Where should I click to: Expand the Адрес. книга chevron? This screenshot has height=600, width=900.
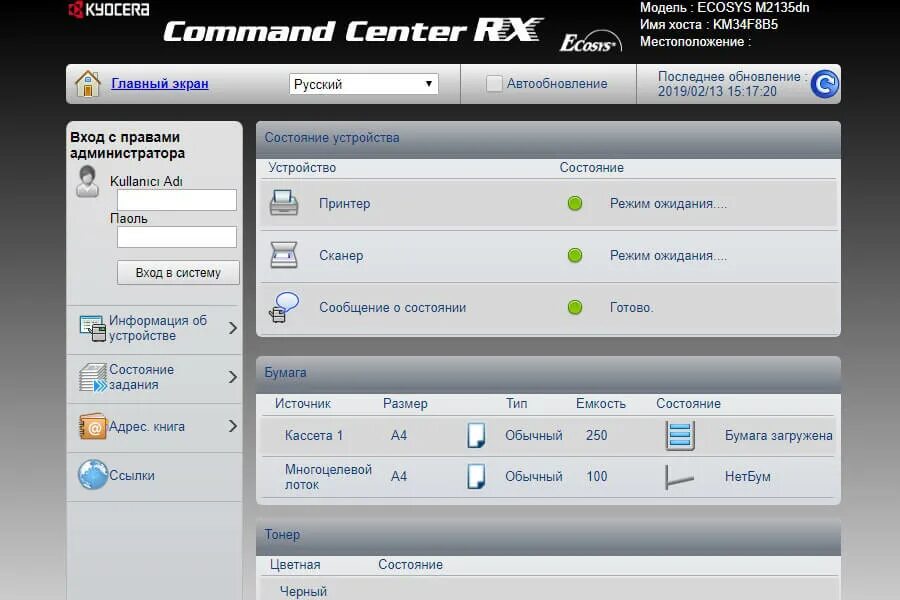click(232, 426)
